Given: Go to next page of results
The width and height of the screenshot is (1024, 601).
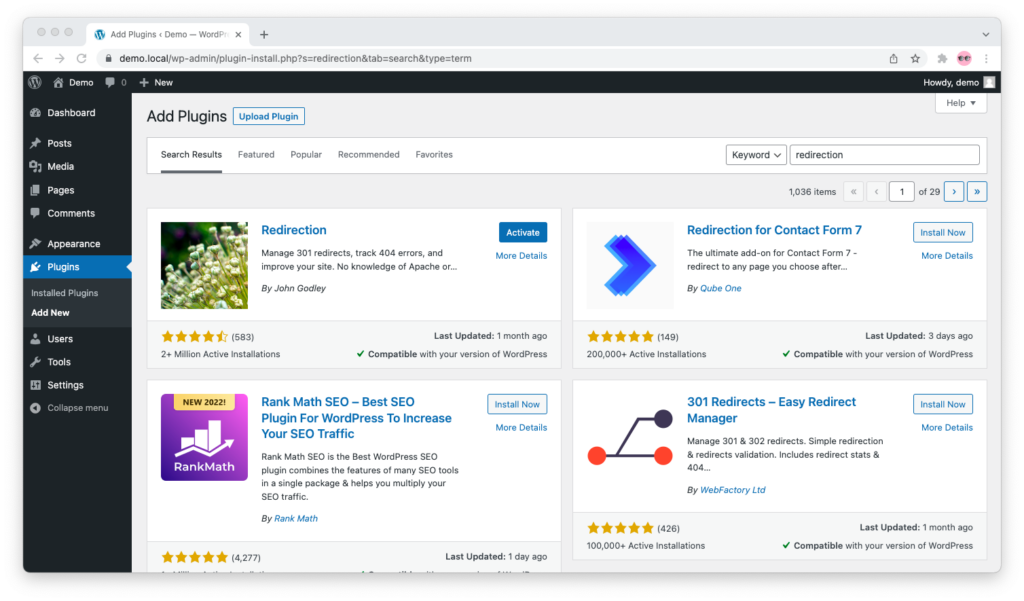Looking at the screenshot, I should pos(954,192).
